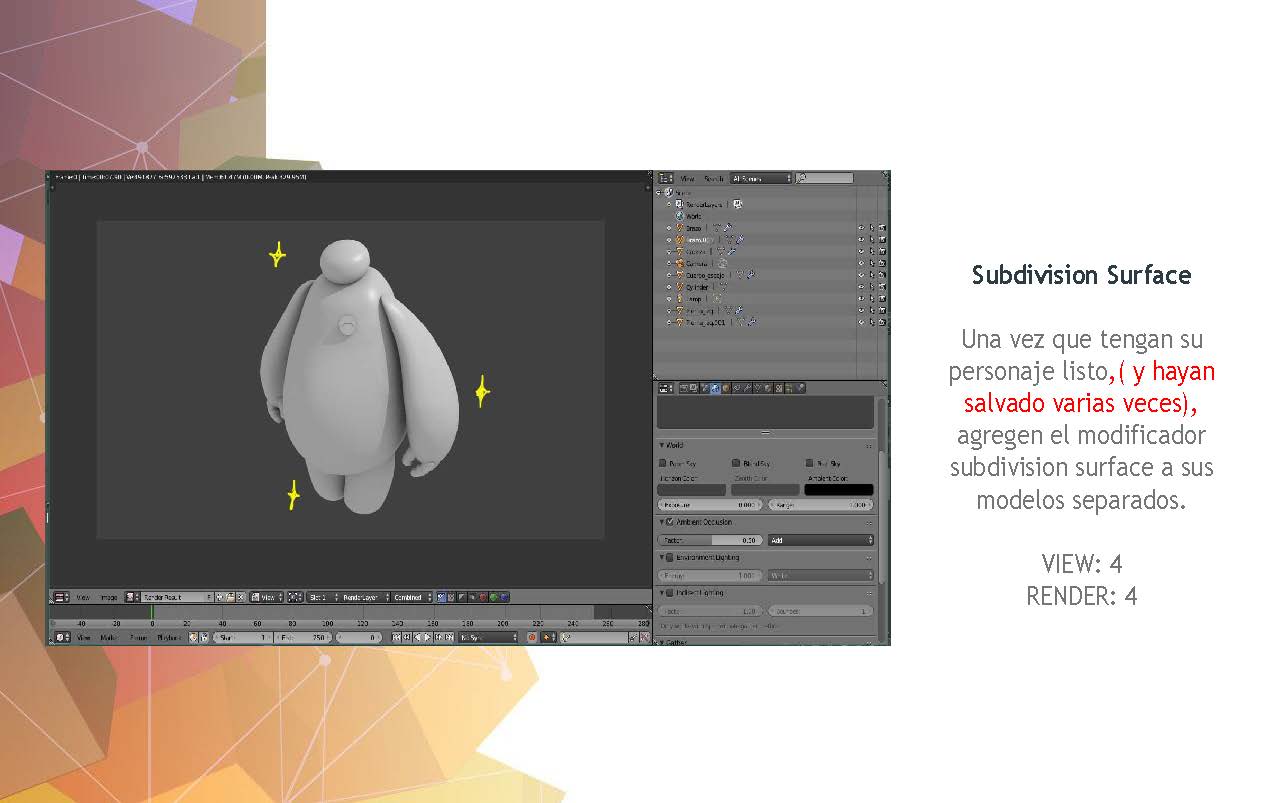Select the World properties tab icon
The width and height of the screenshot is (1280, 803).
(715, 388)
